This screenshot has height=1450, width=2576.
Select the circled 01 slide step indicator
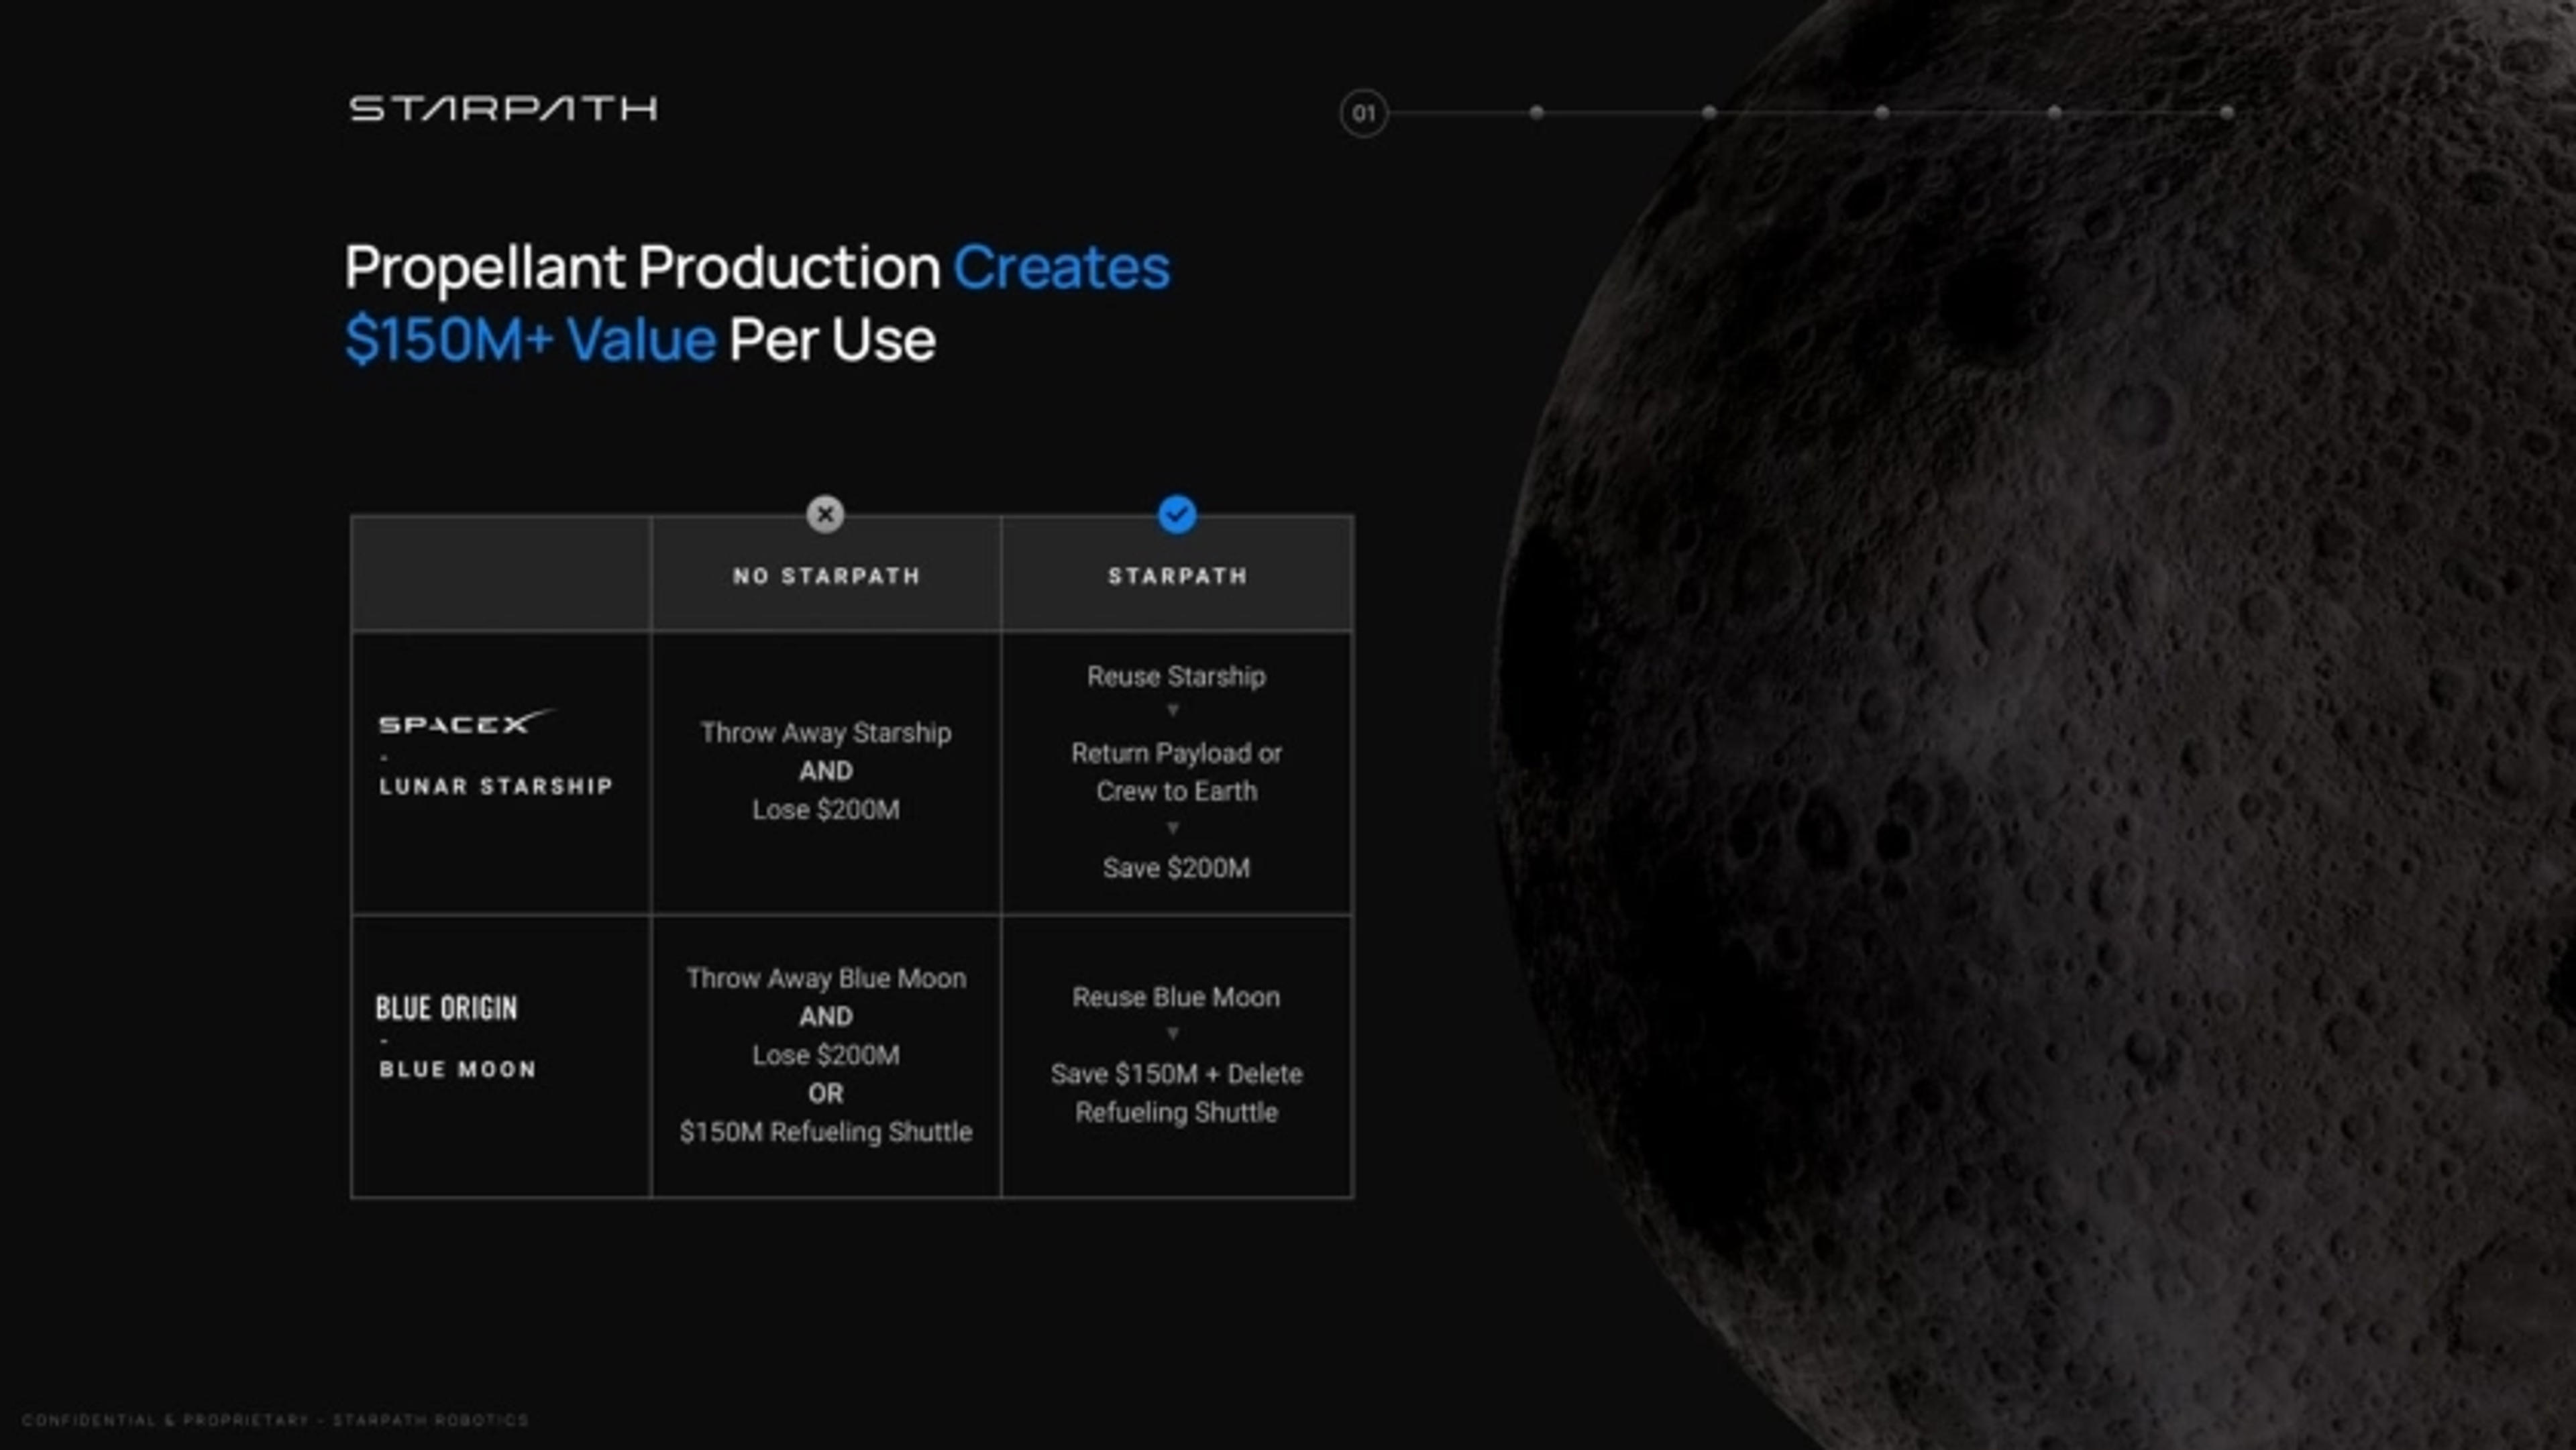tap(1363, 113)
